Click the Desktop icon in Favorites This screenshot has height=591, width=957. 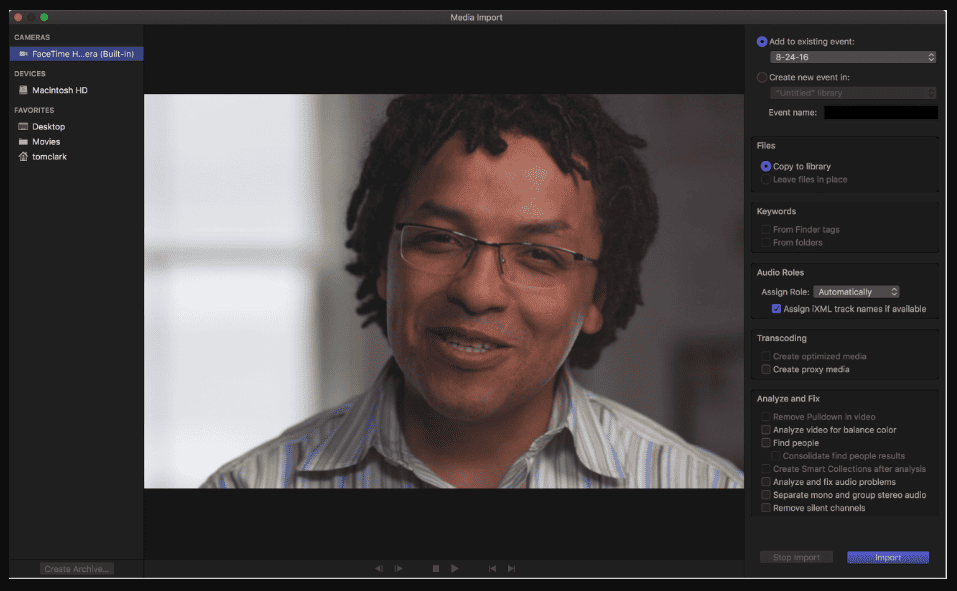pos(23,126)
